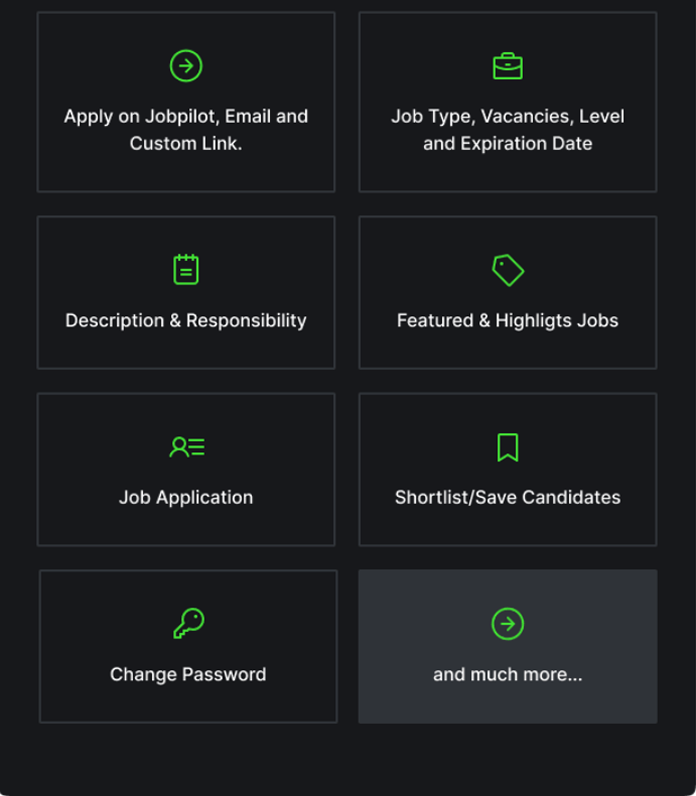Go to the 'Job Application' text

[186, 498]
